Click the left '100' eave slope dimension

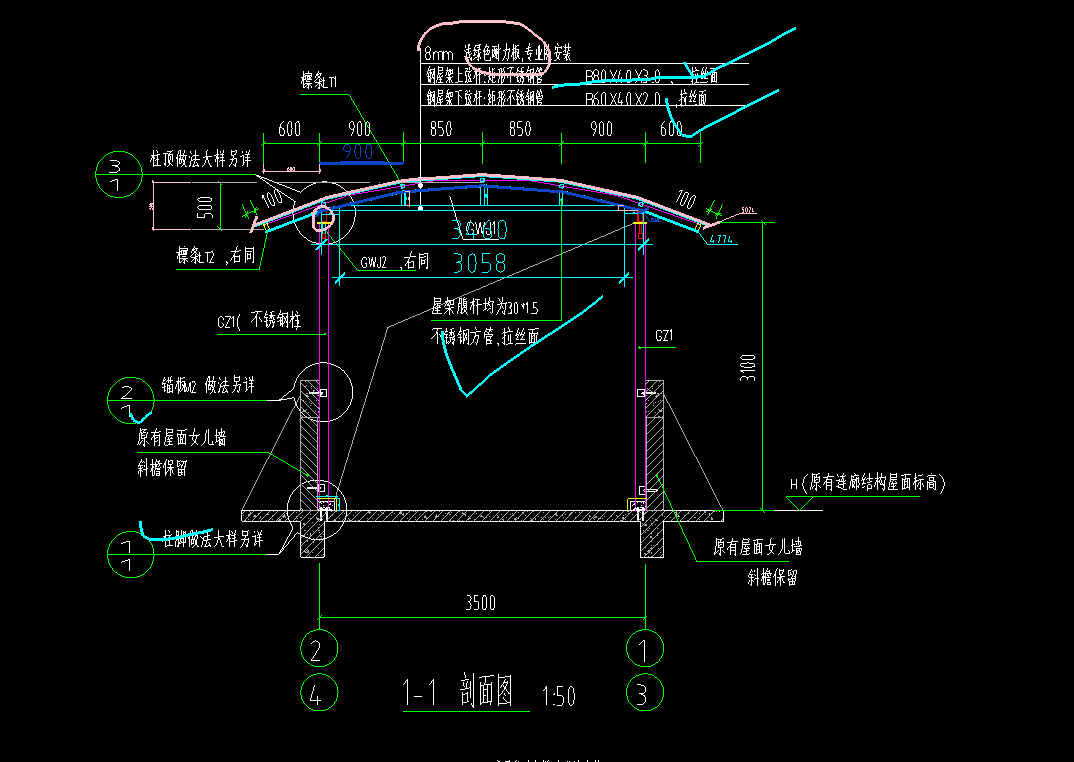coord(273,199)
